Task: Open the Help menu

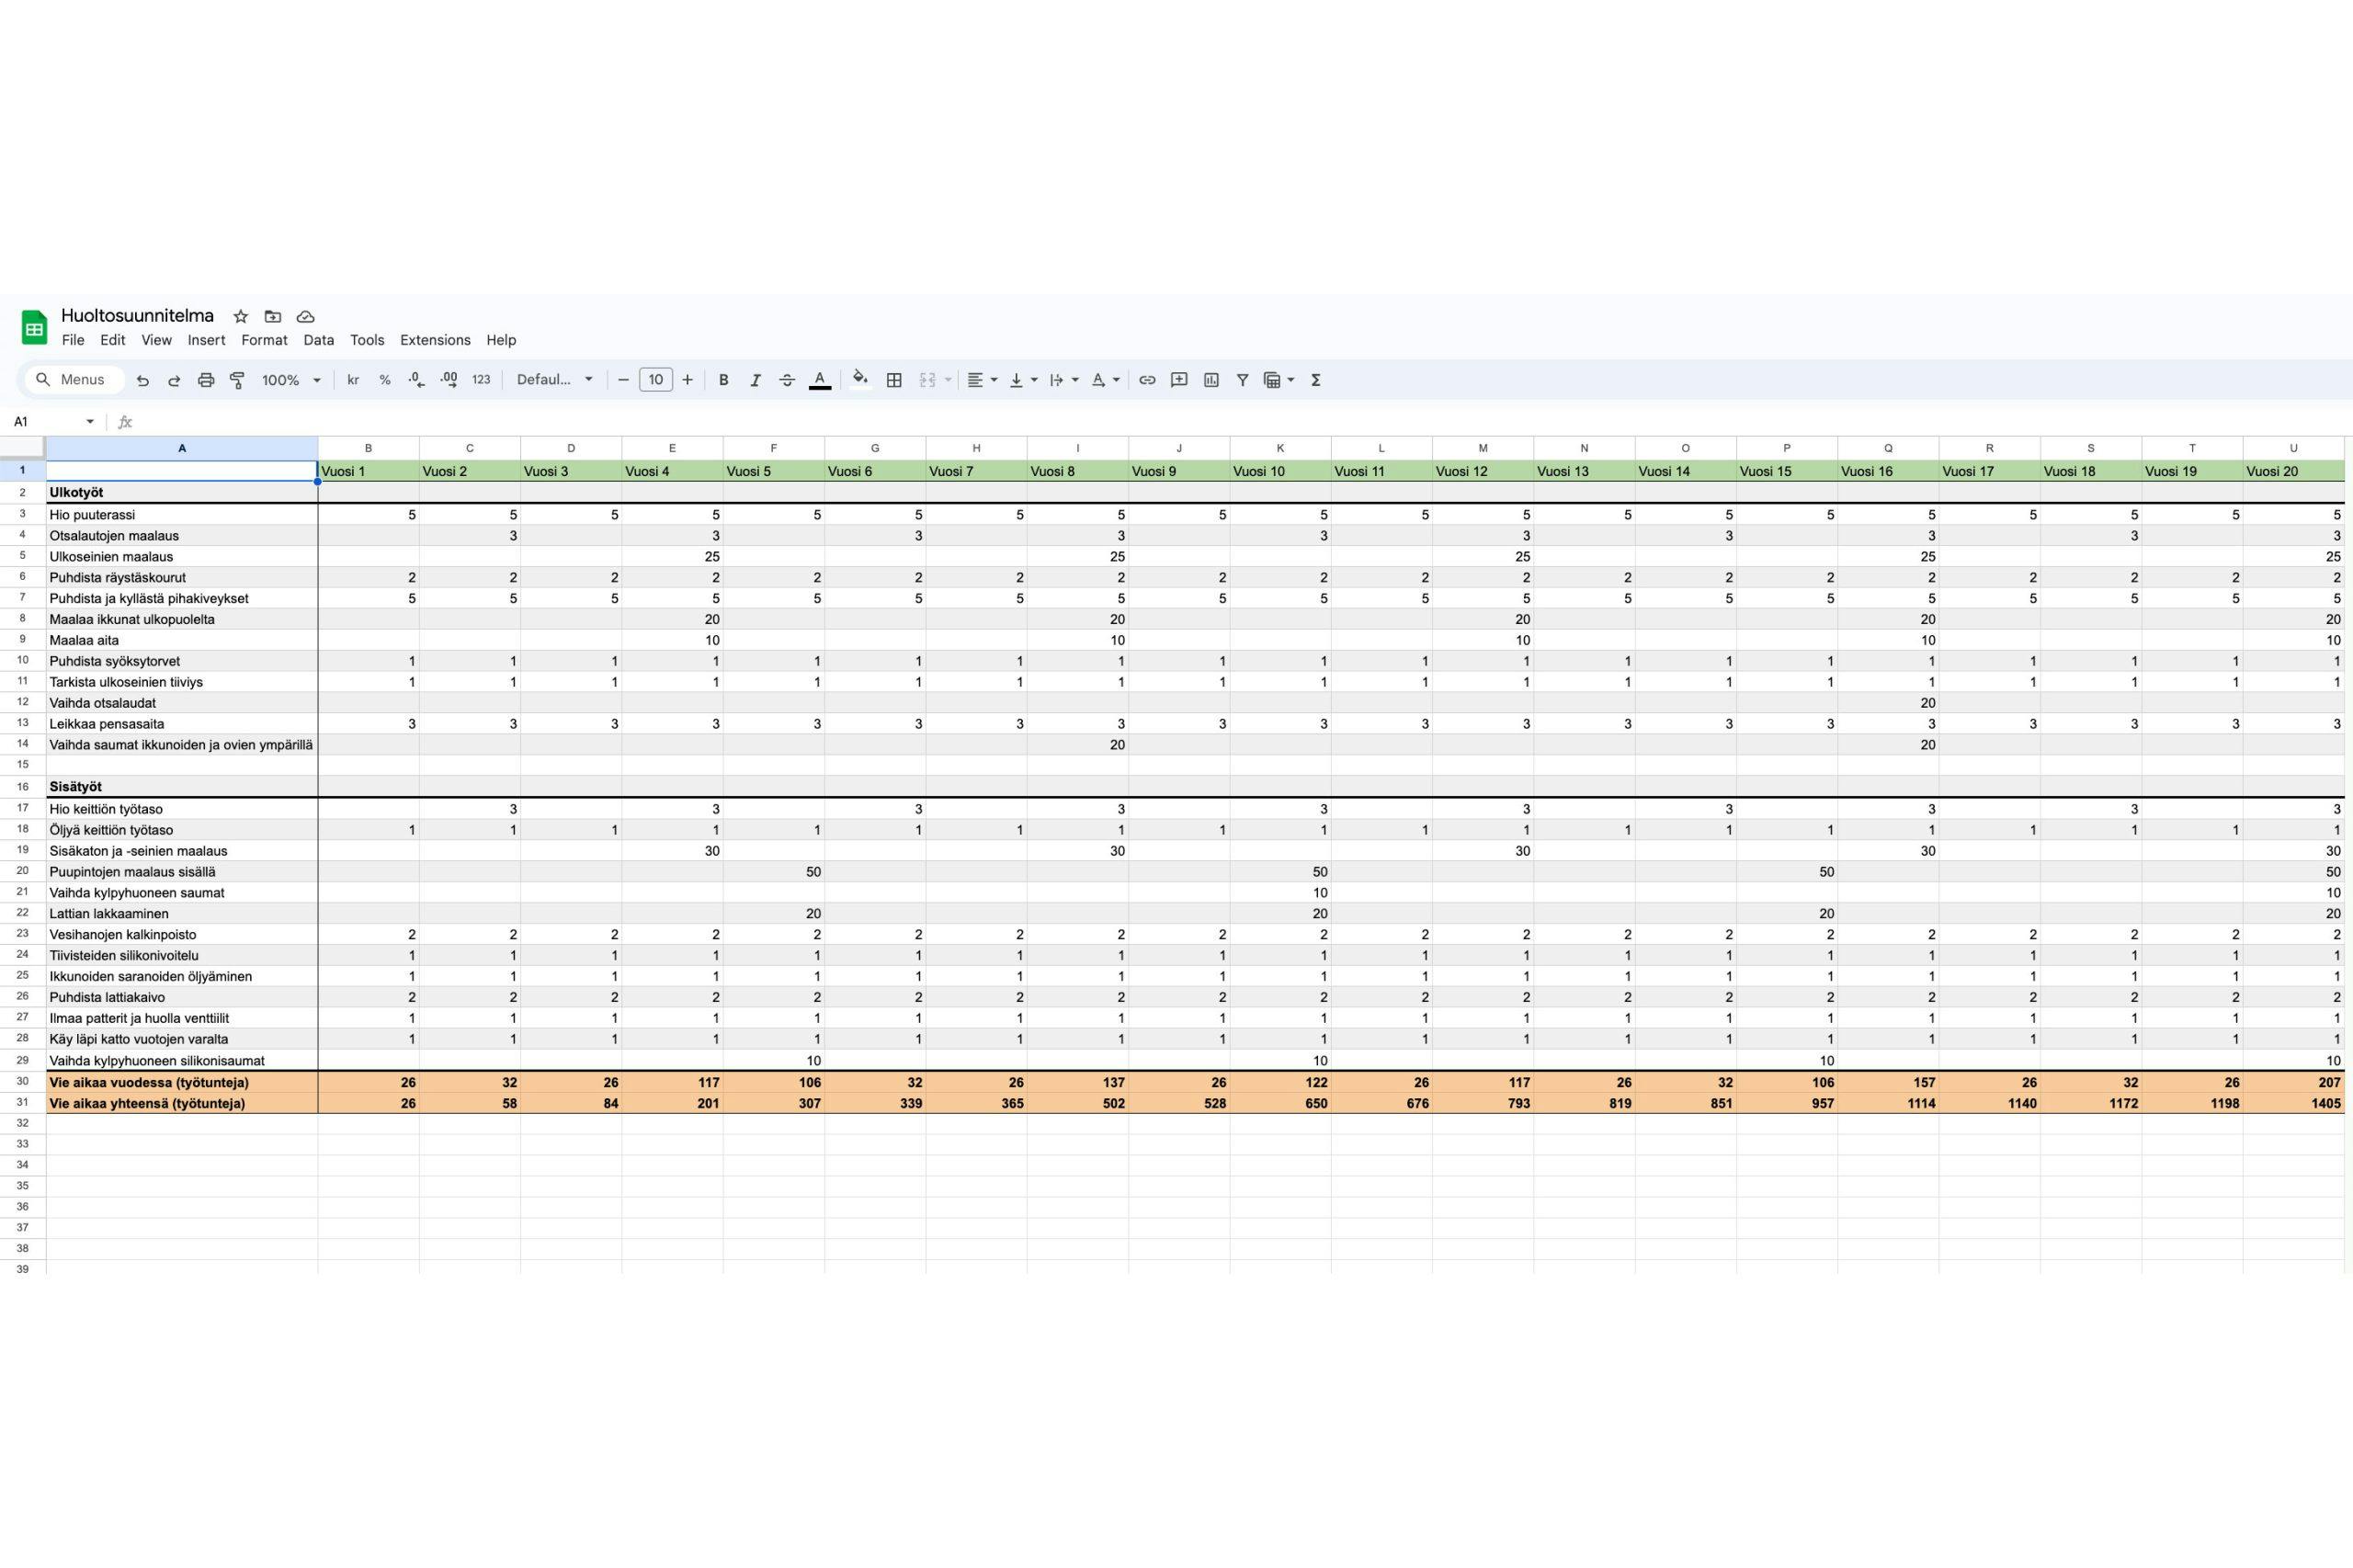Action: [501, 340]
